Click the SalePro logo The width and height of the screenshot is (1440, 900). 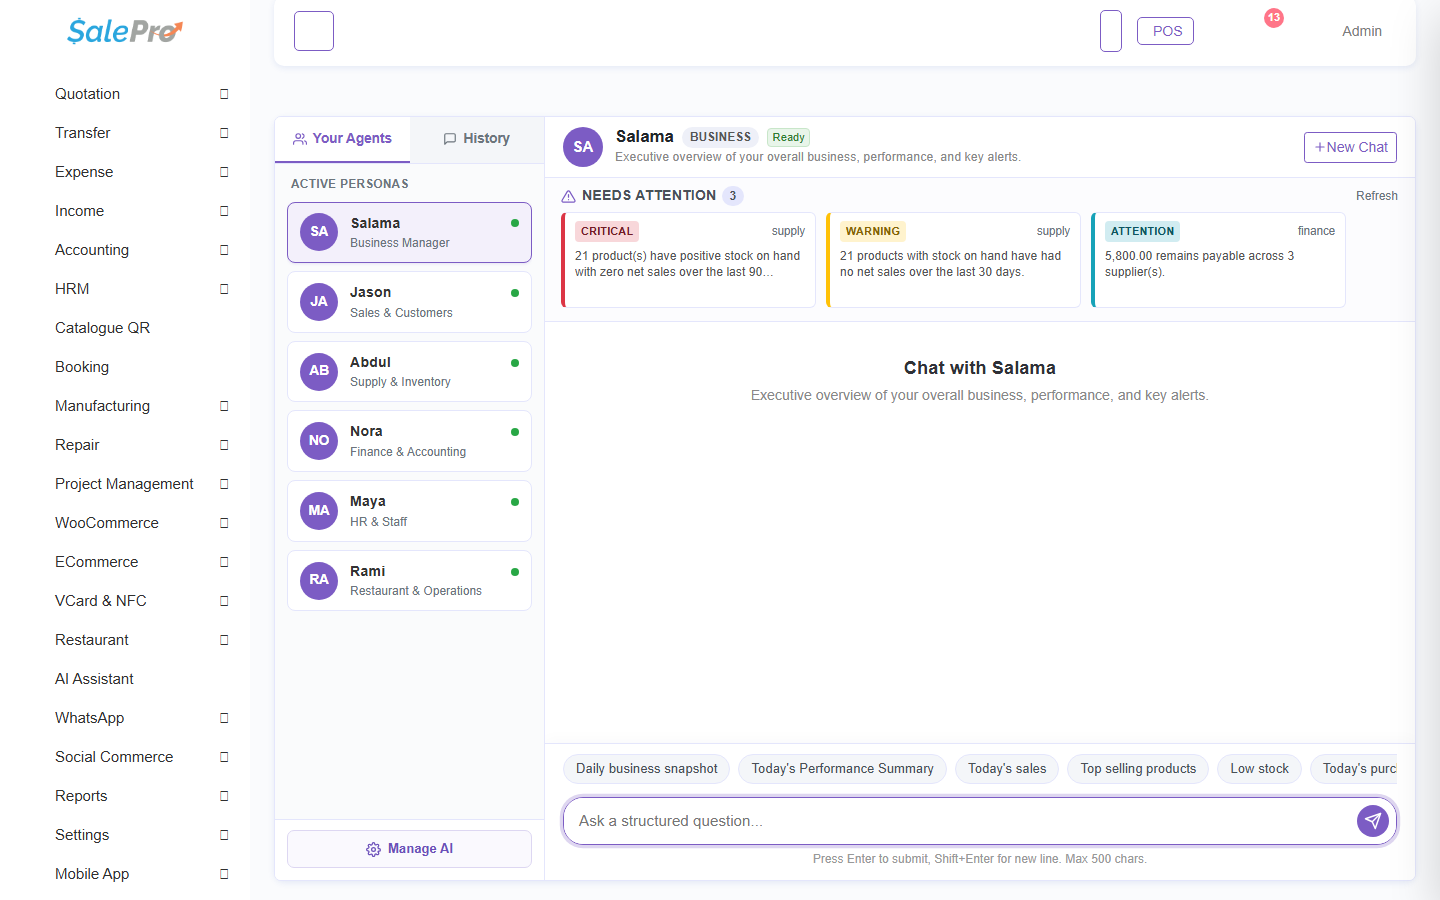pos(125,31)
